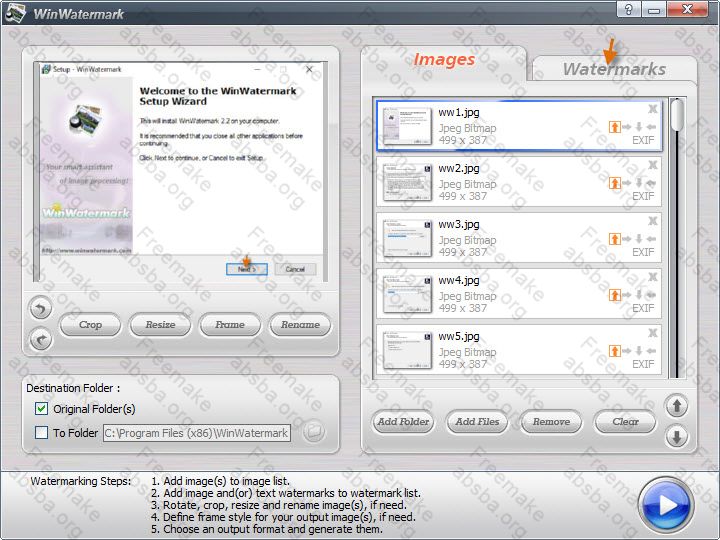Viewport: 720px width, 540px height.
Task: Flip ww1.jpg with its down arrow icon
Action: pyautogui.click(x=639, y=127)
